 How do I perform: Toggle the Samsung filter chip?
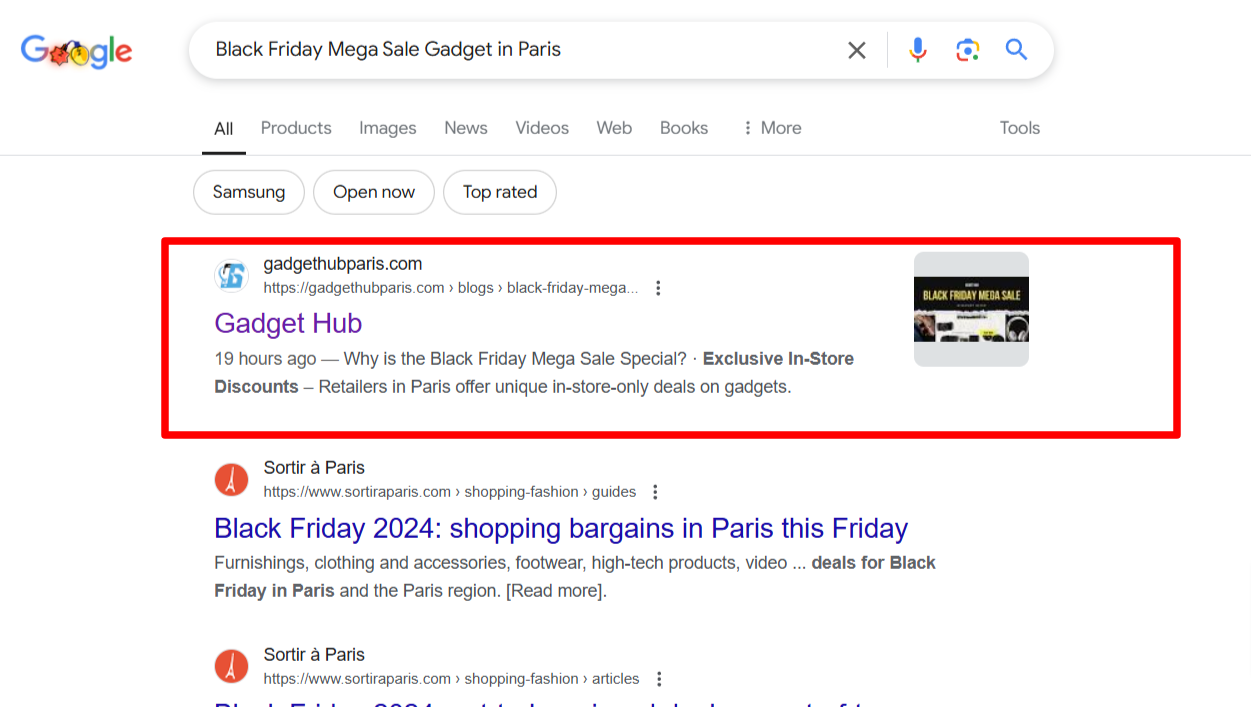pyautogui.click(x=249, y=192)
